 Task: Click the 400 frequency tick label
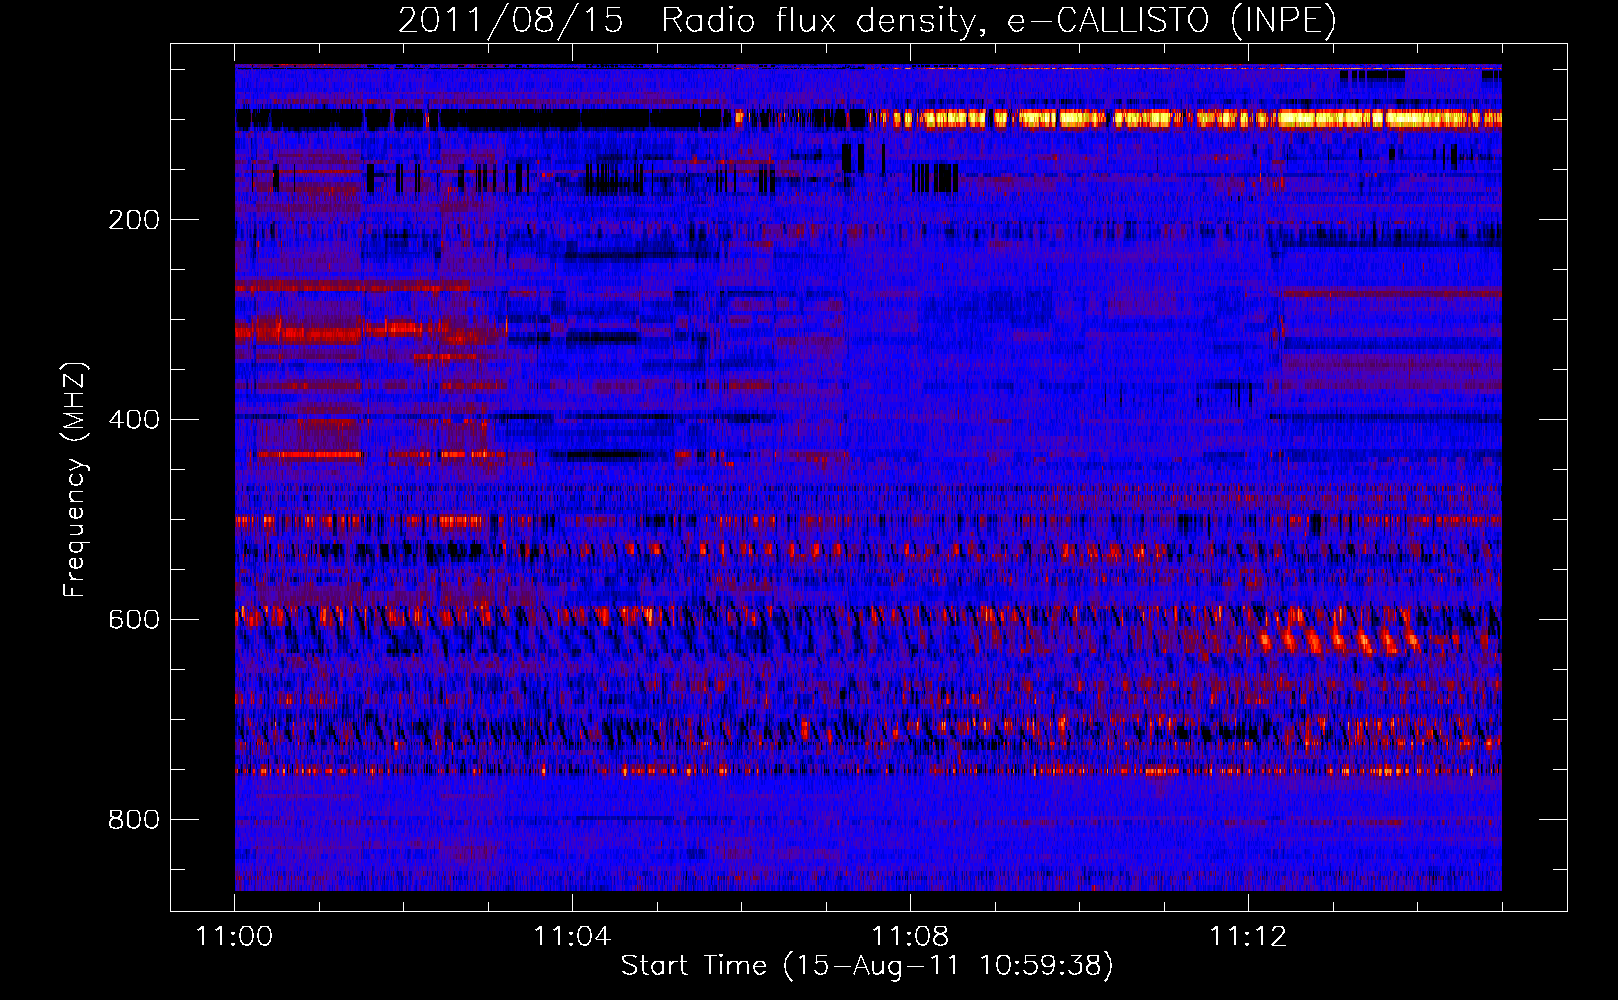[x=134, y=420]
